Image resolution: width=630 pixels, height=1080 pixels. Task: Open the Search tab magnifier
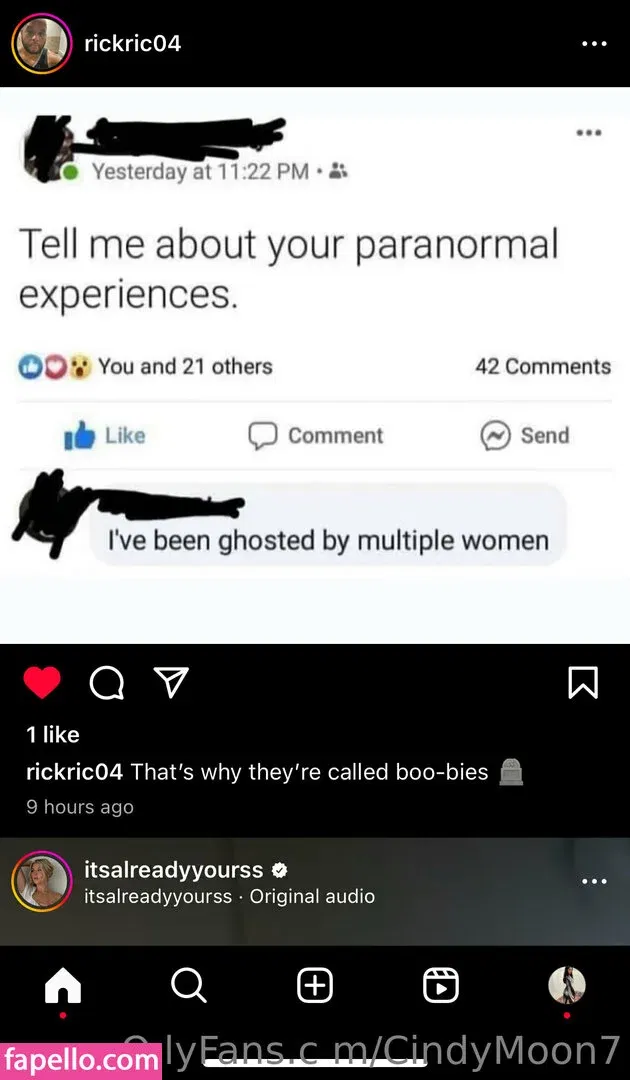pyautogui.click(x=188, y=986)
